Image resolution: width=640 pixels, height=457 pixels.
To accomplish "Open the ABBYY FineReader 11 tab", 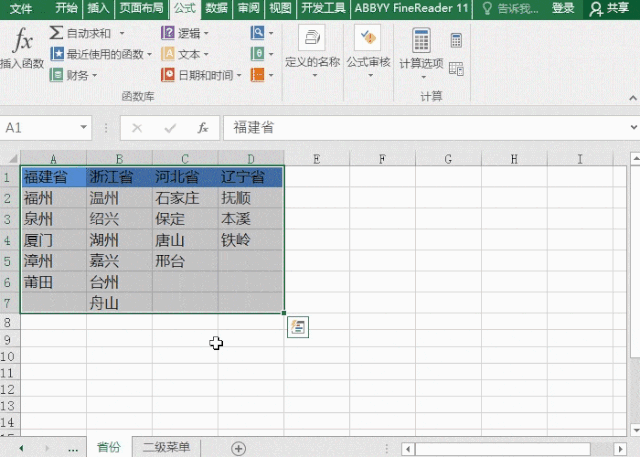I will coord(411,9).
